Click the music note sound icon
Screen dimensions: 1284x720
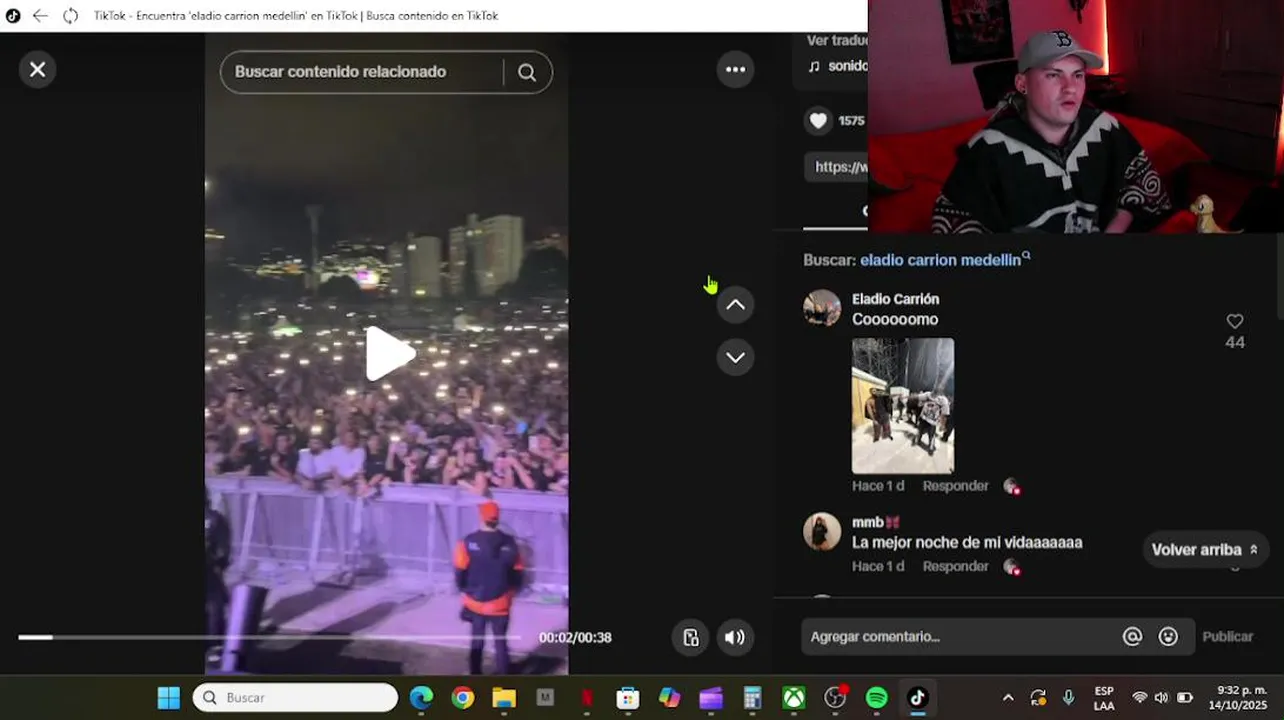click(814, 66)
